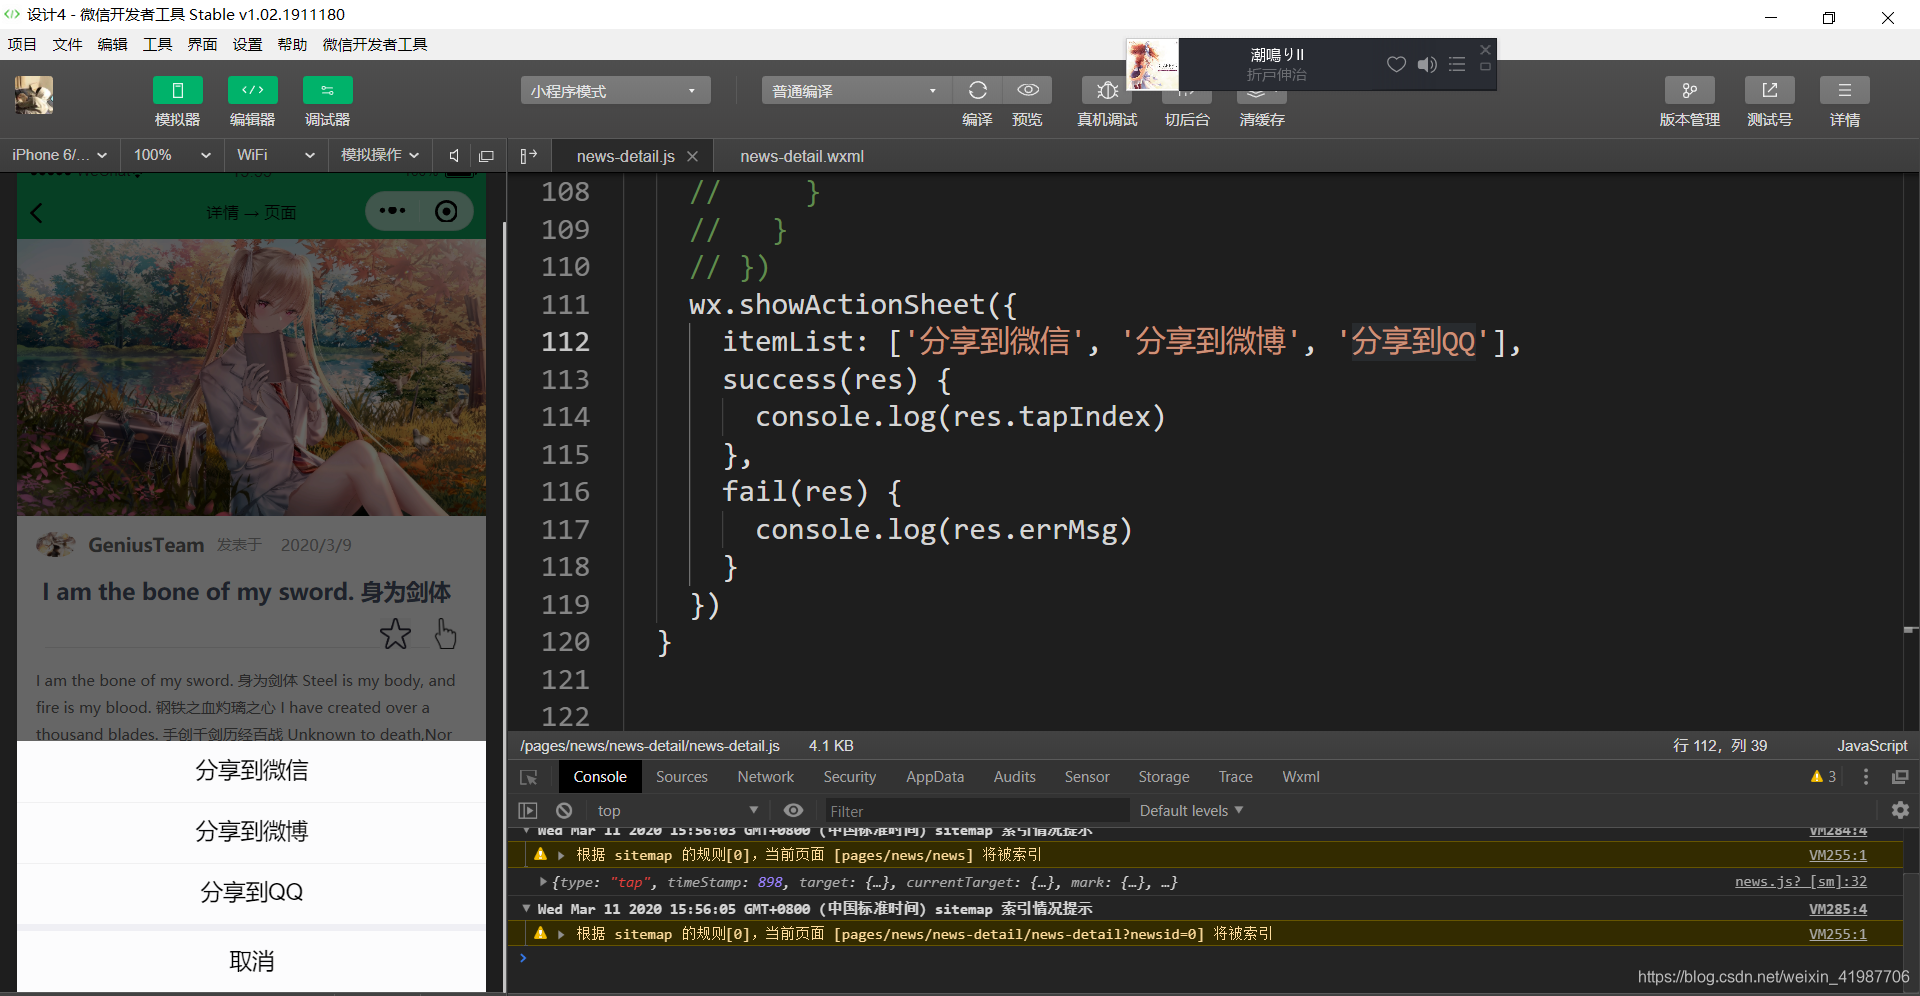The image size is (1920, 996).
Task: Select the Storage devtools tab
Action: point(1164,777)
